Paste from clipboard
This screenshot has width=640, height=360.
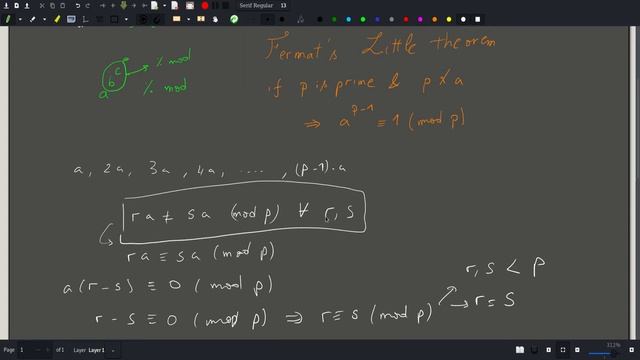(x=62, y=6)
